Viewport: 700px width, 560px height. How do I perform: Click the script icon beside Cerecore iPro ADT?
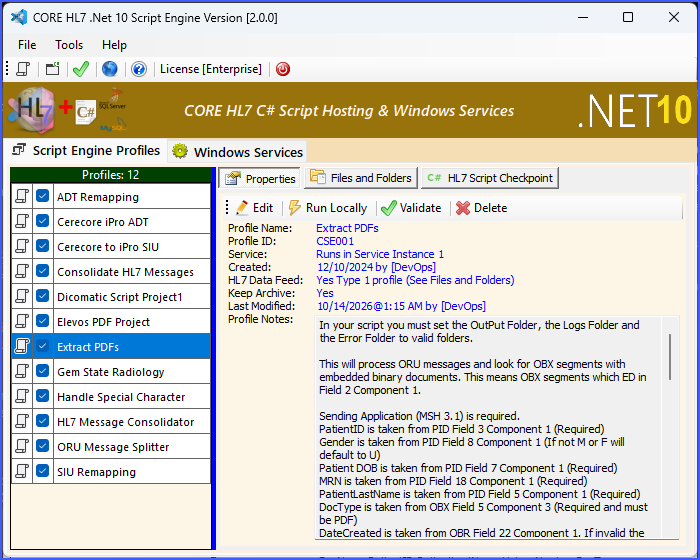[x=22, y=221]
